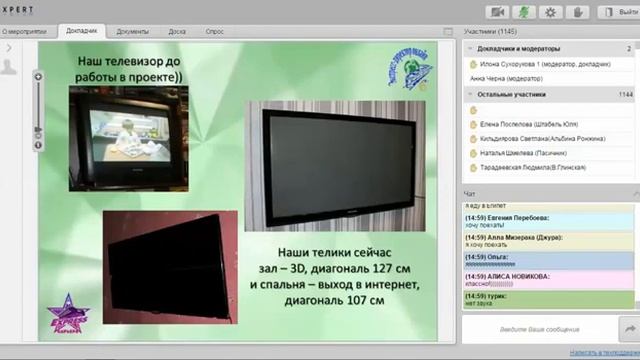
Task: Select the Докладчик tab
Action: pos(82,31)
